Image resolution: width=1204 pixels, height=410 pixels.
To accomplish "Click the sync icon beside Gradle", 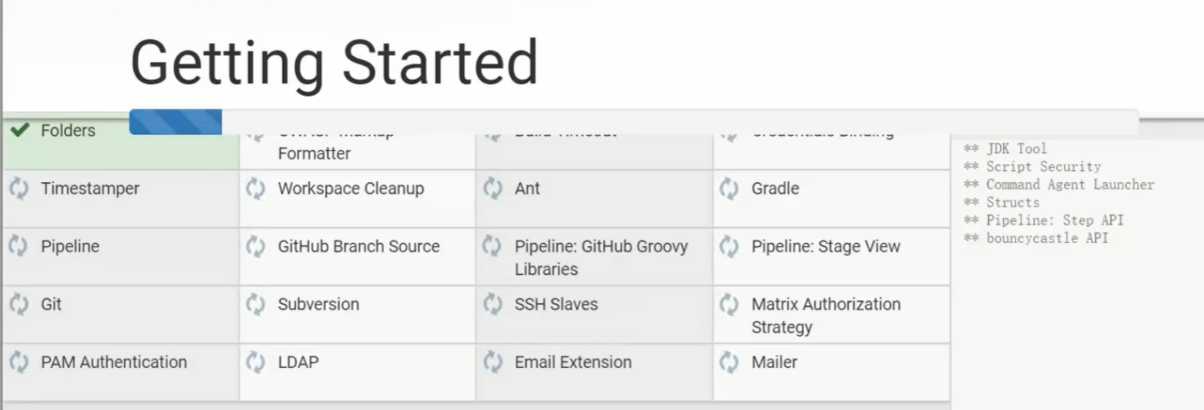I will 730,188.
